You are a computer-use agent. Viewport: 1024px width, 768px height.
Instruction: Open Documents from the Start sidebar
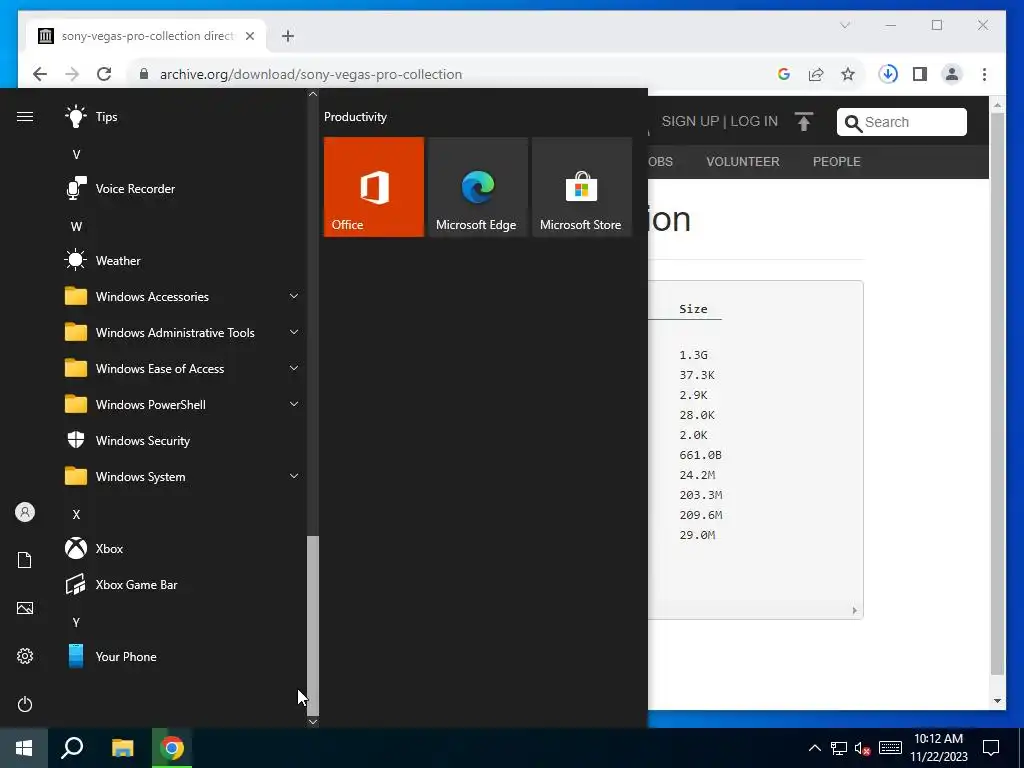(25, 560)
